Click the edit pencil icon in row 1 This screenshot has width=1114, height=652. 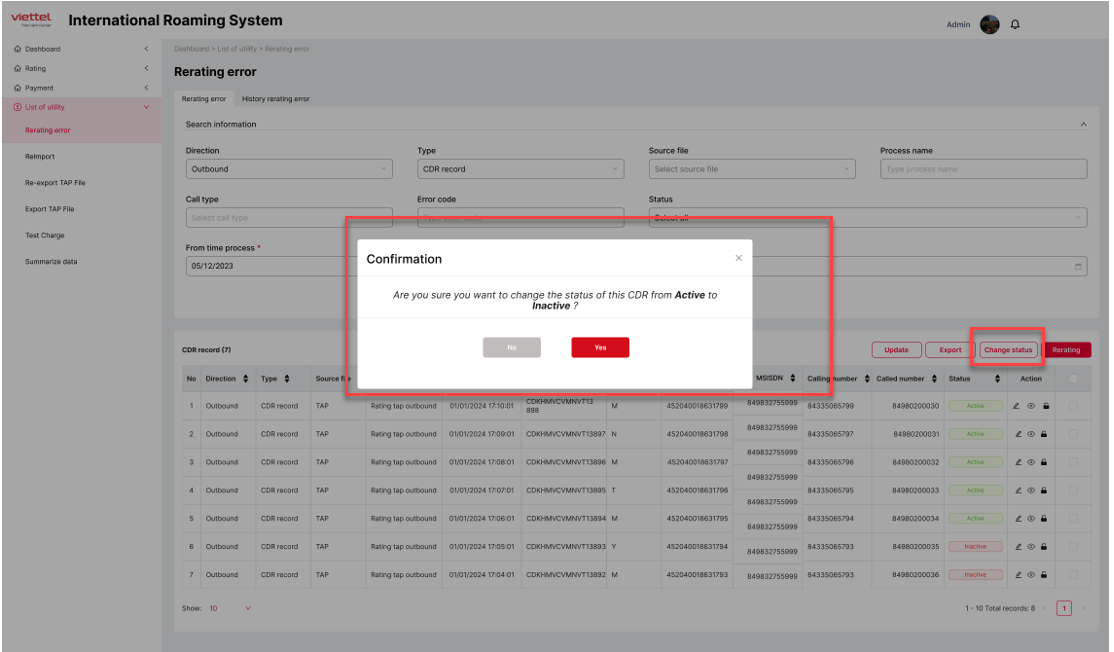(x=1017, y=406)
